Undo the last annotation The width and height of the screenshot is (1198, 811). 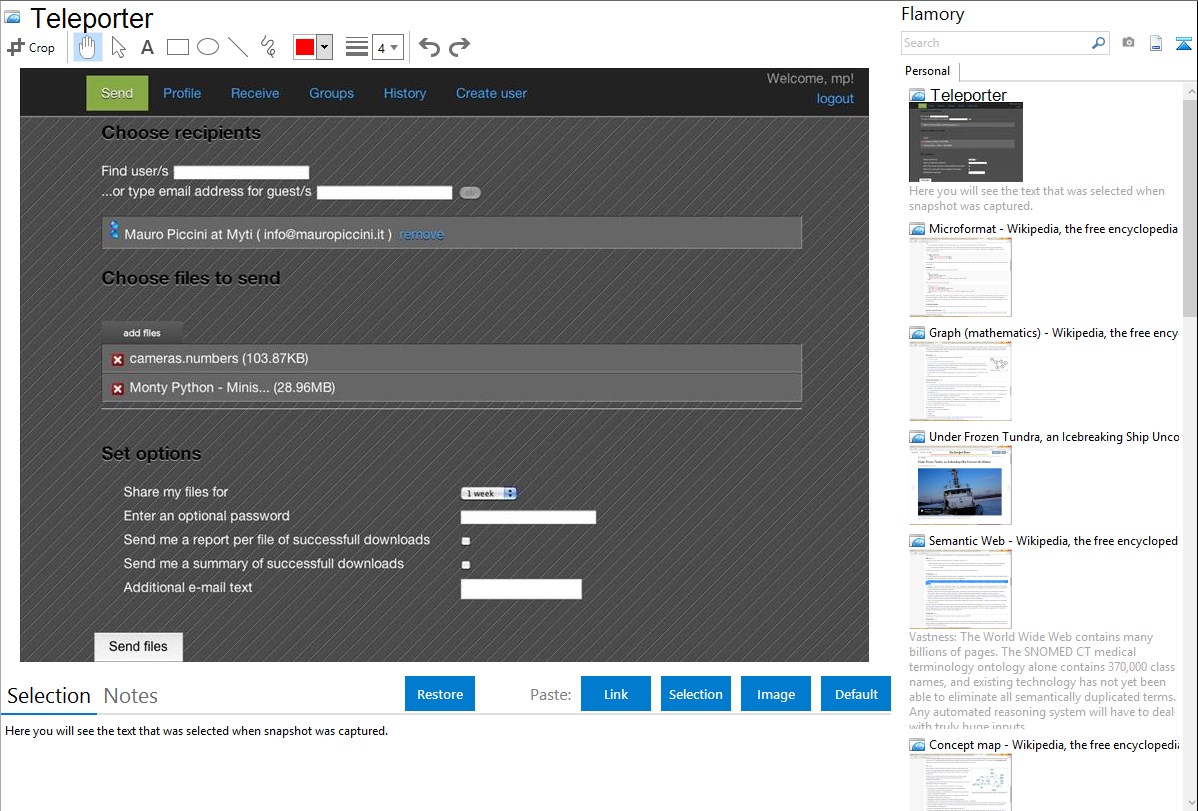click(x=429, y=47)
